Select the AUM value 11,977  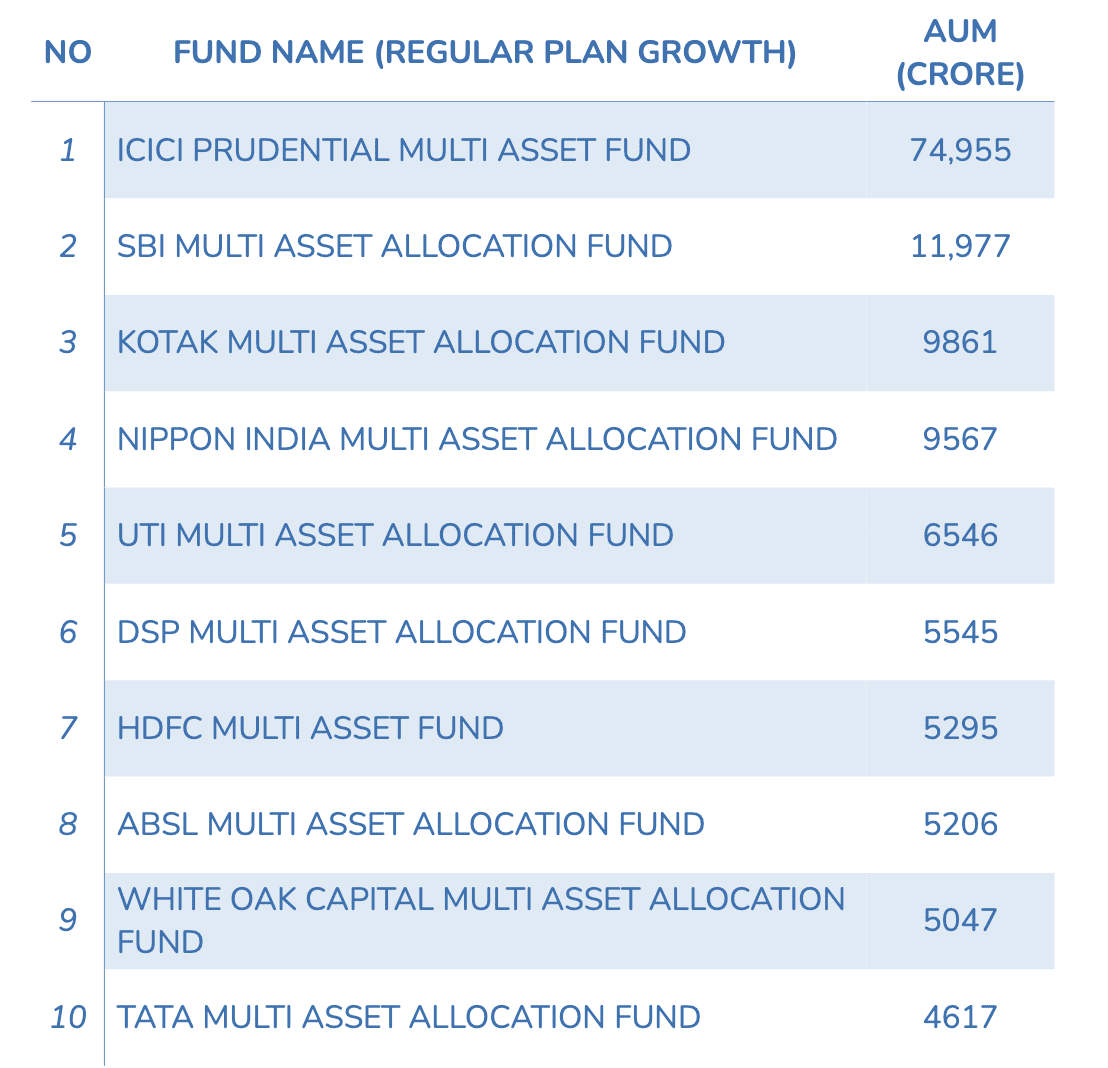(960, 246)
